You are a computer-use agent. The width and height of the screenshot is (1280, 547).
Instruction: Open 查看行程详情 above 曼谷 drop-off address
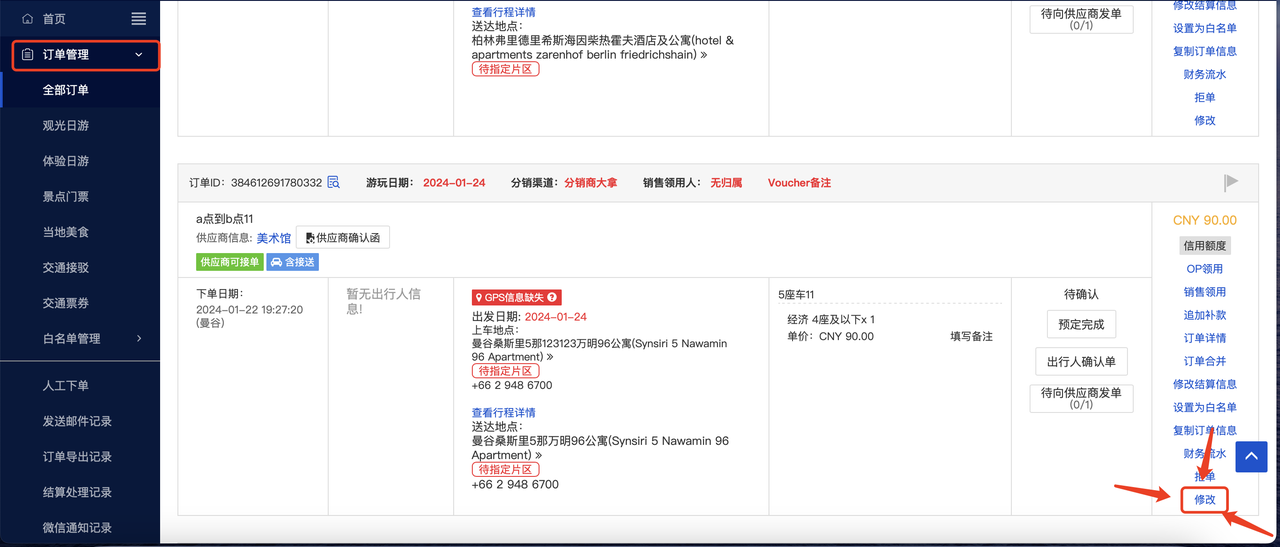point(503,413)
